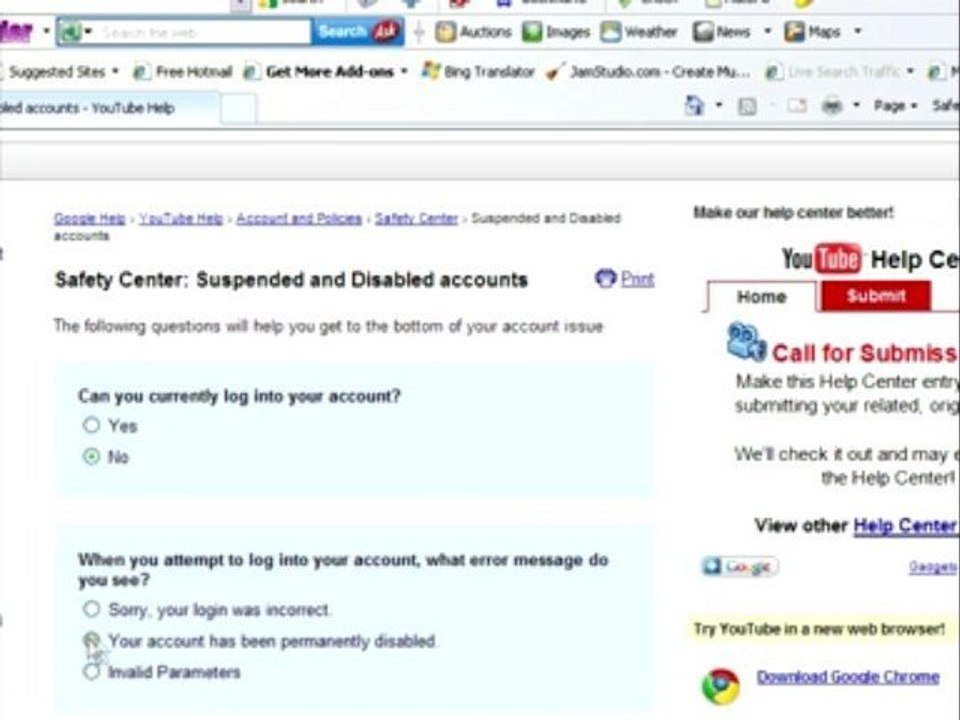Screen dimensions: 960x720
Task: Click the video camera Call for Submissions icon
Action: click(x=746, y=342)
